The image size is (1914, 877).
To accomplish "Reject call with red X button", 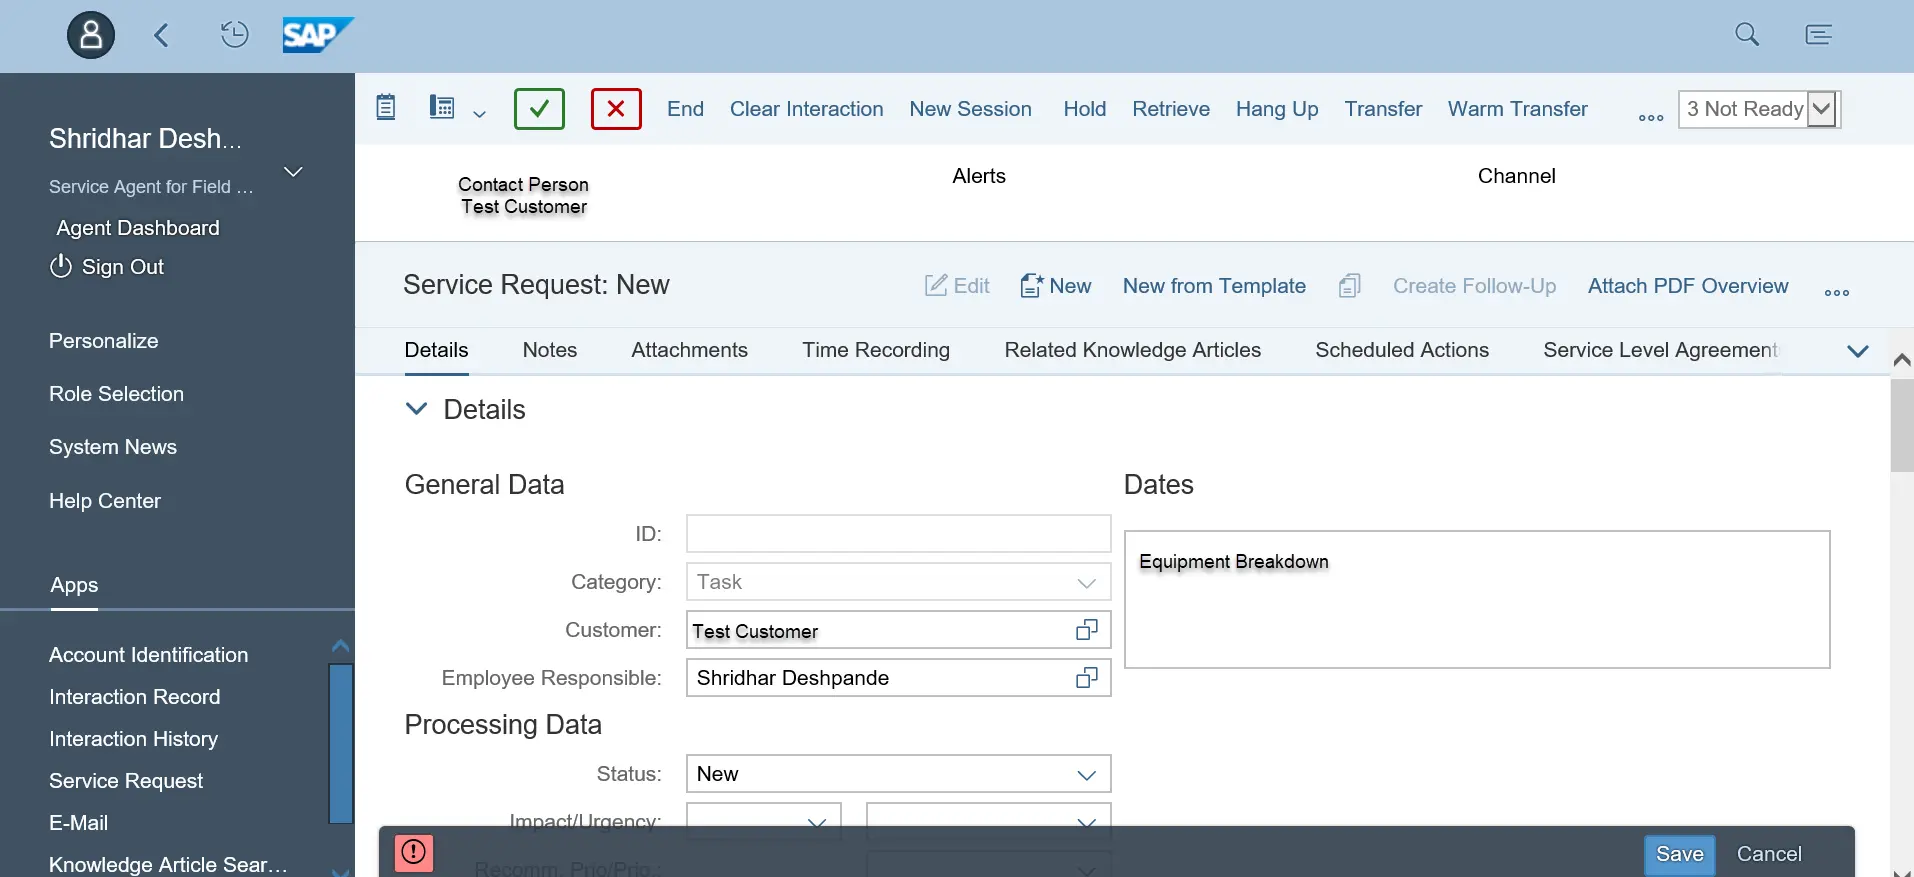I will tap(616, 109).
